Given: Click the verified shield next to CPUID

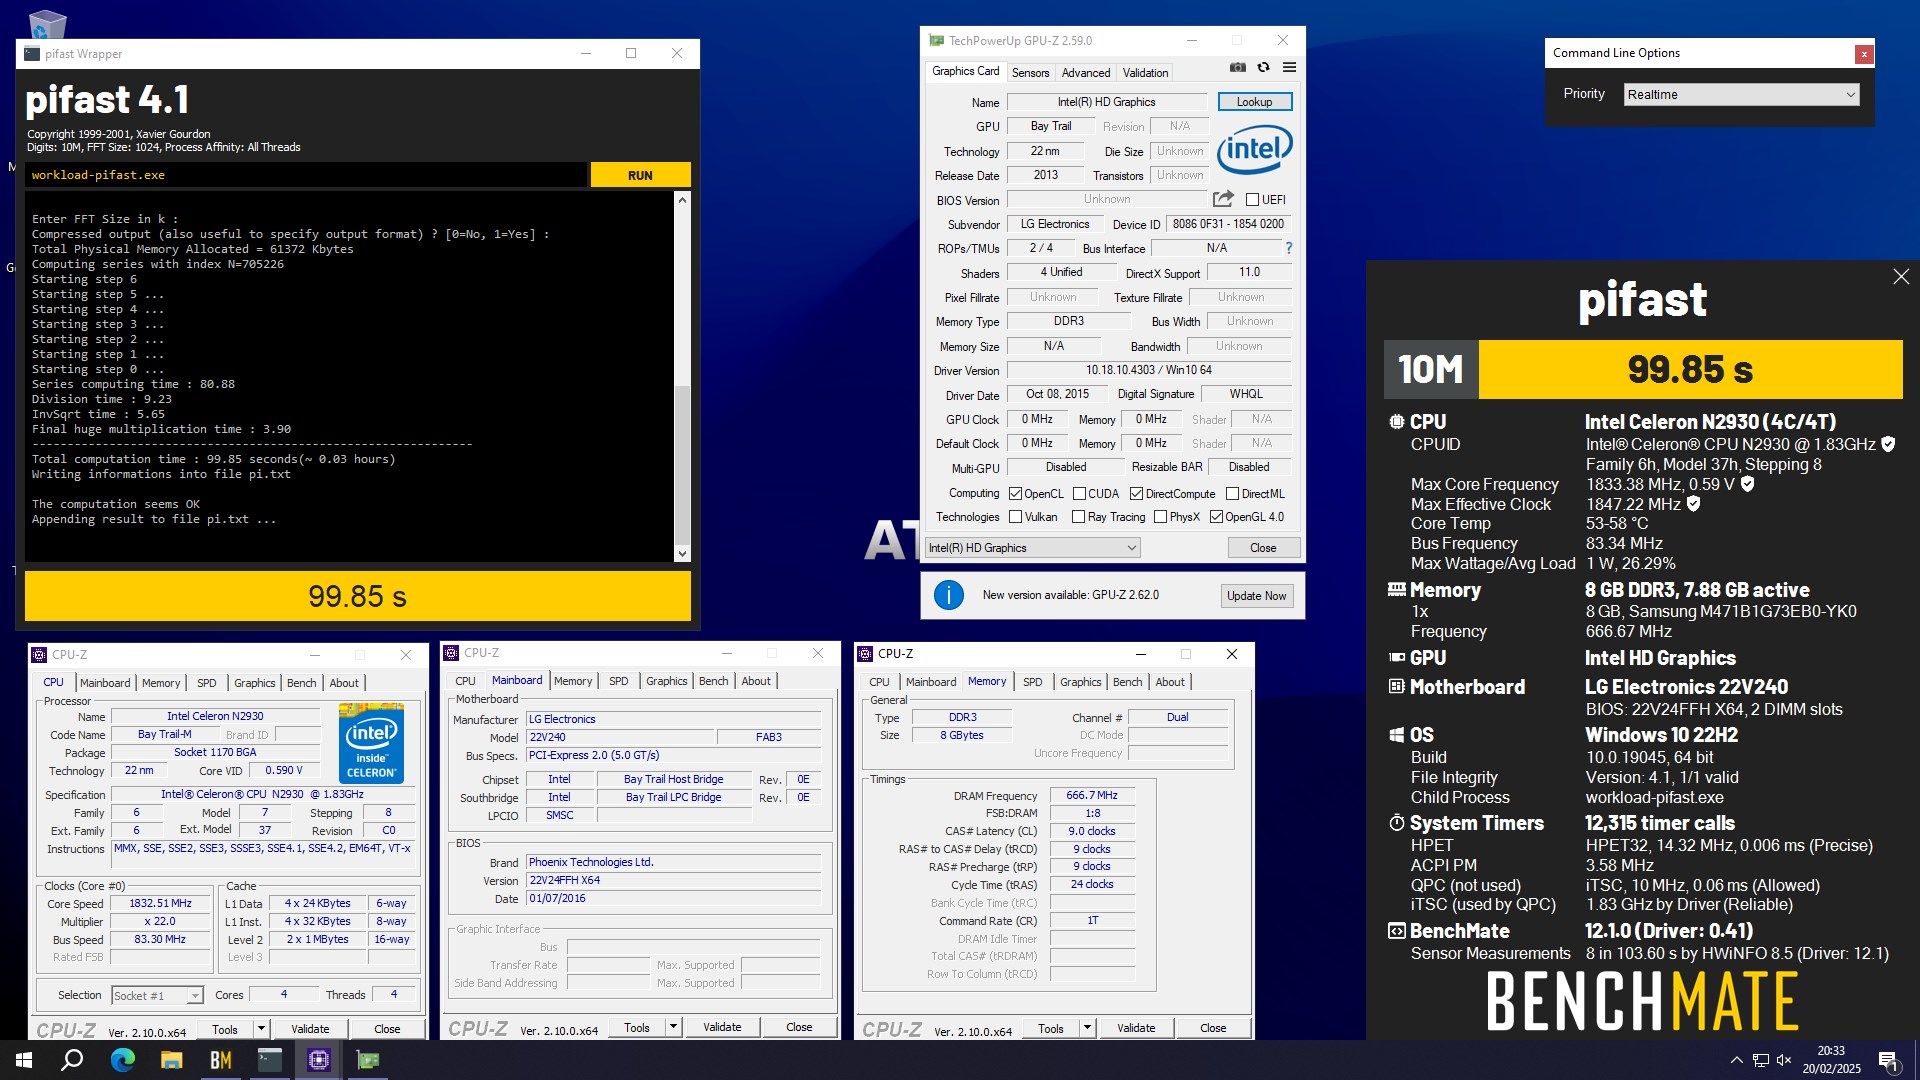Looking at the screenshot, I should pyautogui.click(x=1888, y=444).
